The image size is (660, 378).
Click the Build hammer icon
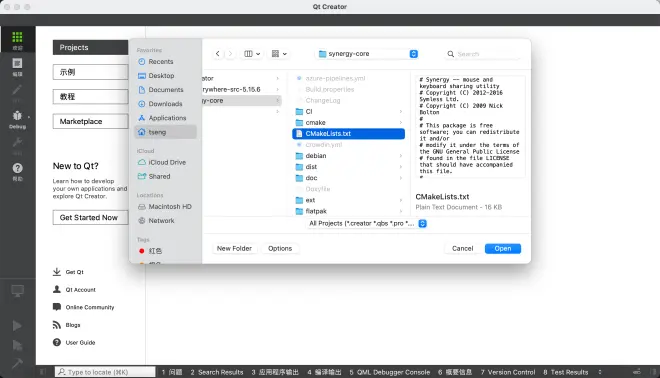coord(17,363)
